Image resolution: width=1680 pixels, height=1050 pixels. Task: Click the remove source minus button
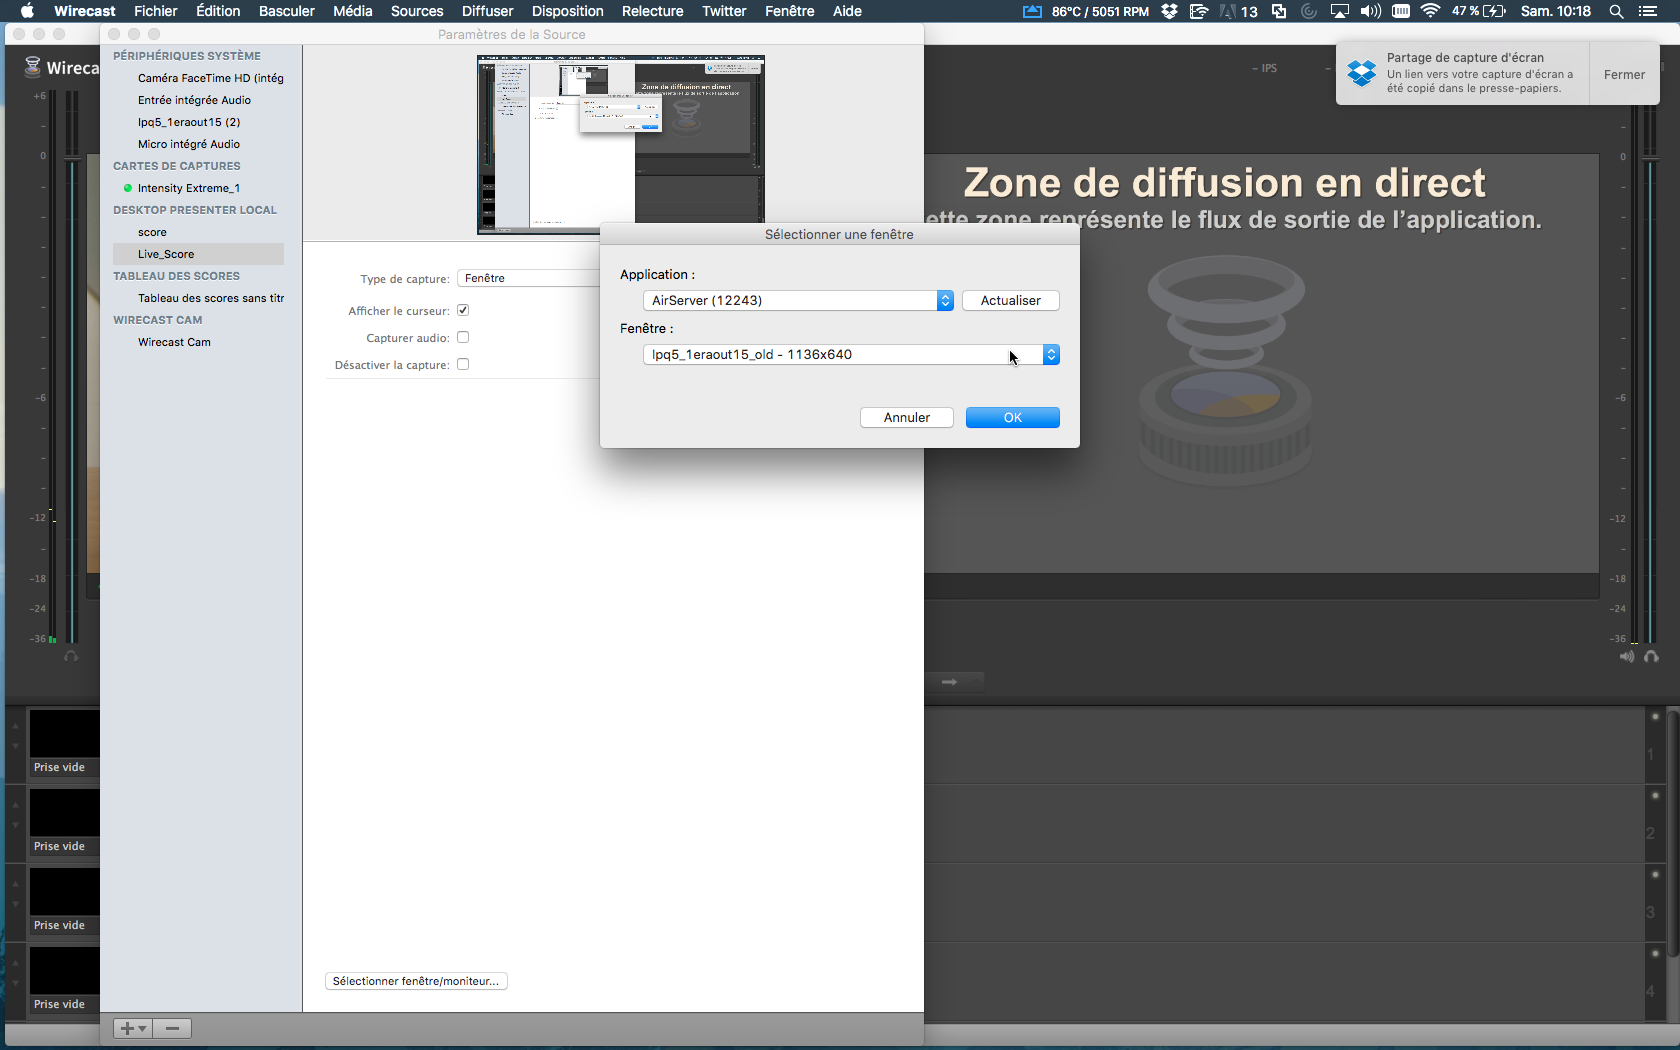click(172, 1028)
